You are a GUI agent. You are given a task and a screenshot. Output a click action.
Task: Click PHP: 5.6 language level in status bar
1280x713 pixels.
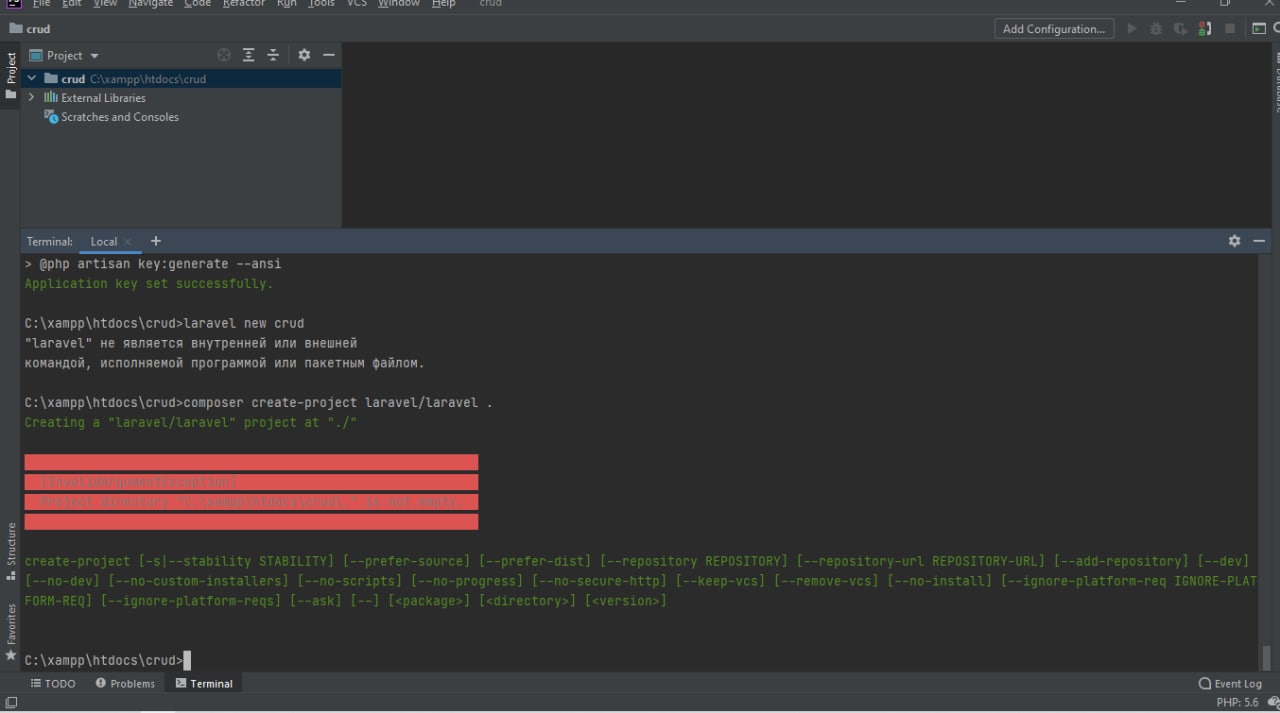coord(1237,703)
